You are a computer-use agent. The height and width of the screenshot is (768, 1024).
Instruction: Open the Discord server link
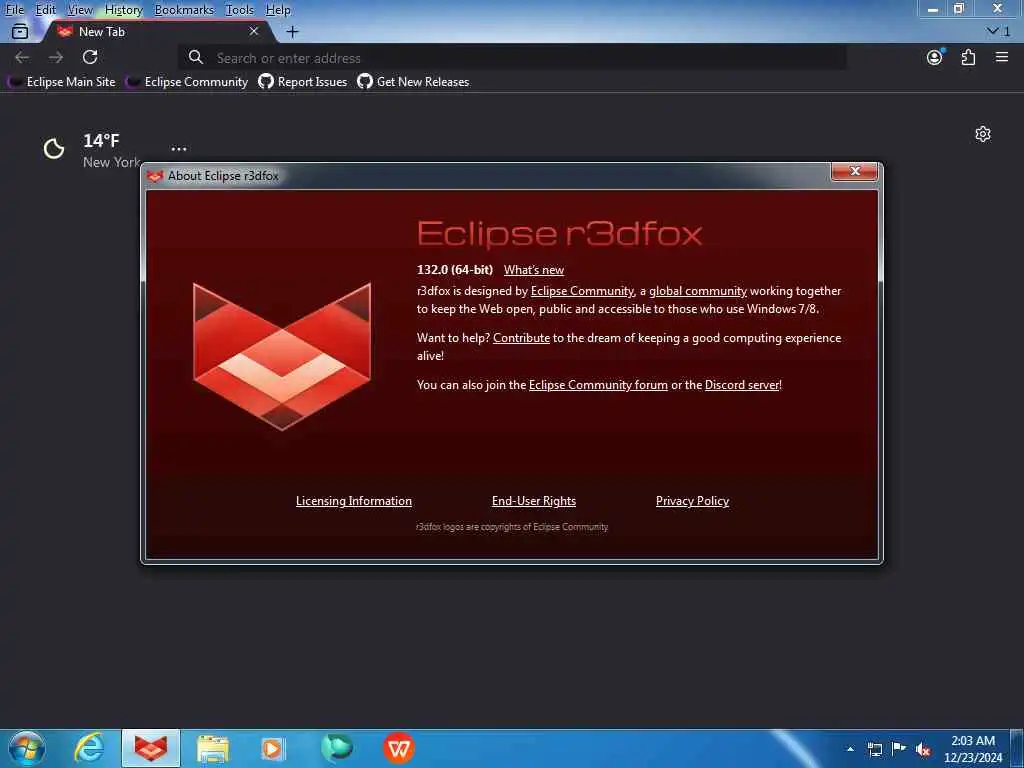(742, 385)
